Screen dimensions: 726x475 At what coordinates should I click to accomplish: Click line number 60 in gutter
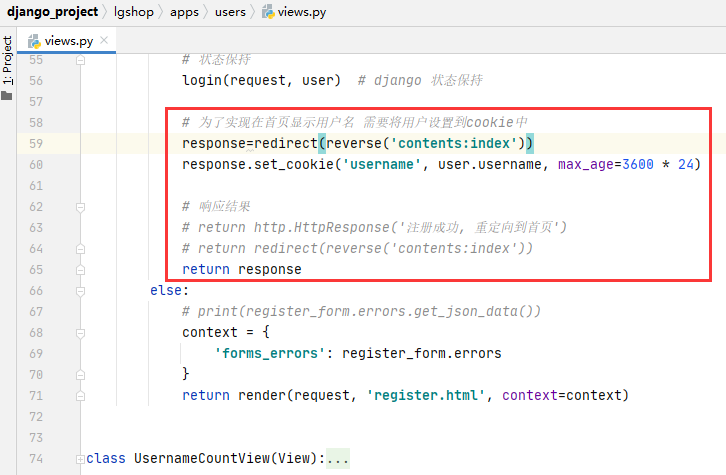point(36,165)
